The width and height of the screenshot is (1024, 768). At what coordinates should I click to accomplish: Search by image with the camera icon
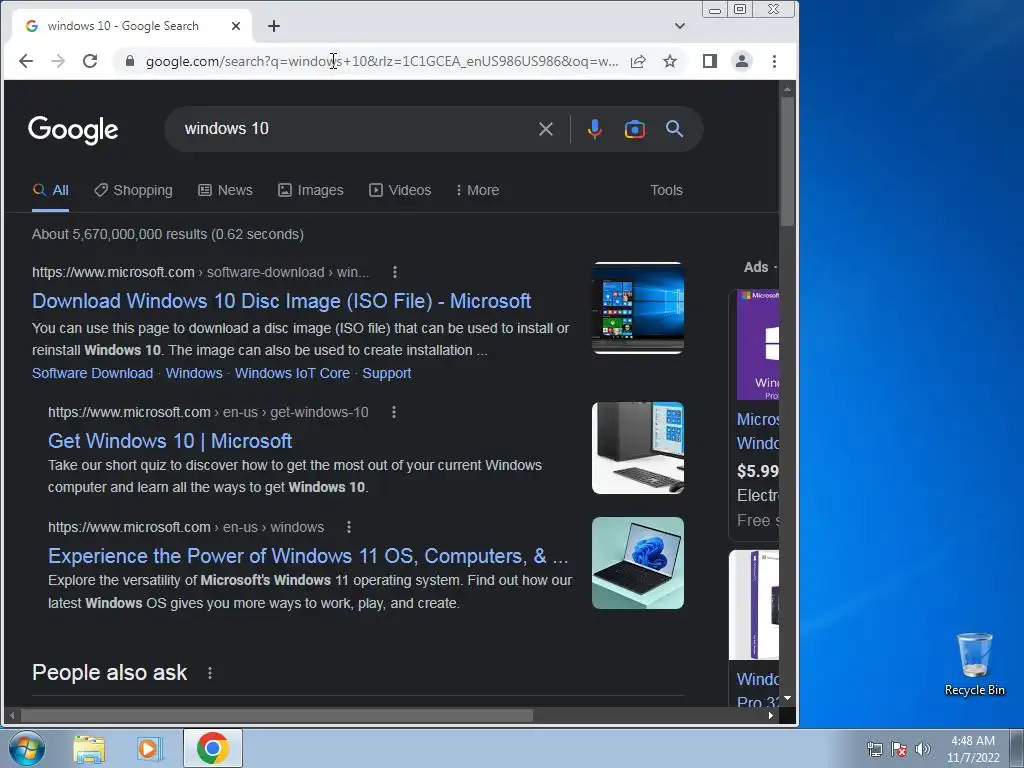click(x=635, y=129)
